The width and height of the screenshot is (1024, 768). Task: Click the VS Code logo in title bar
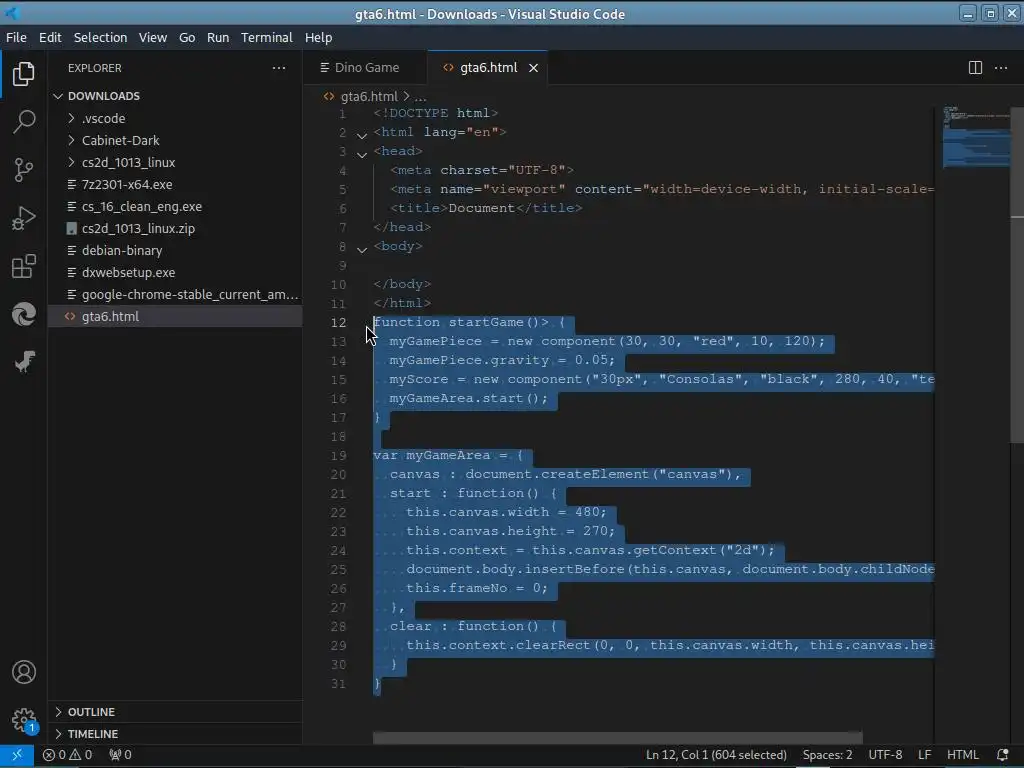tap(12, 13)
